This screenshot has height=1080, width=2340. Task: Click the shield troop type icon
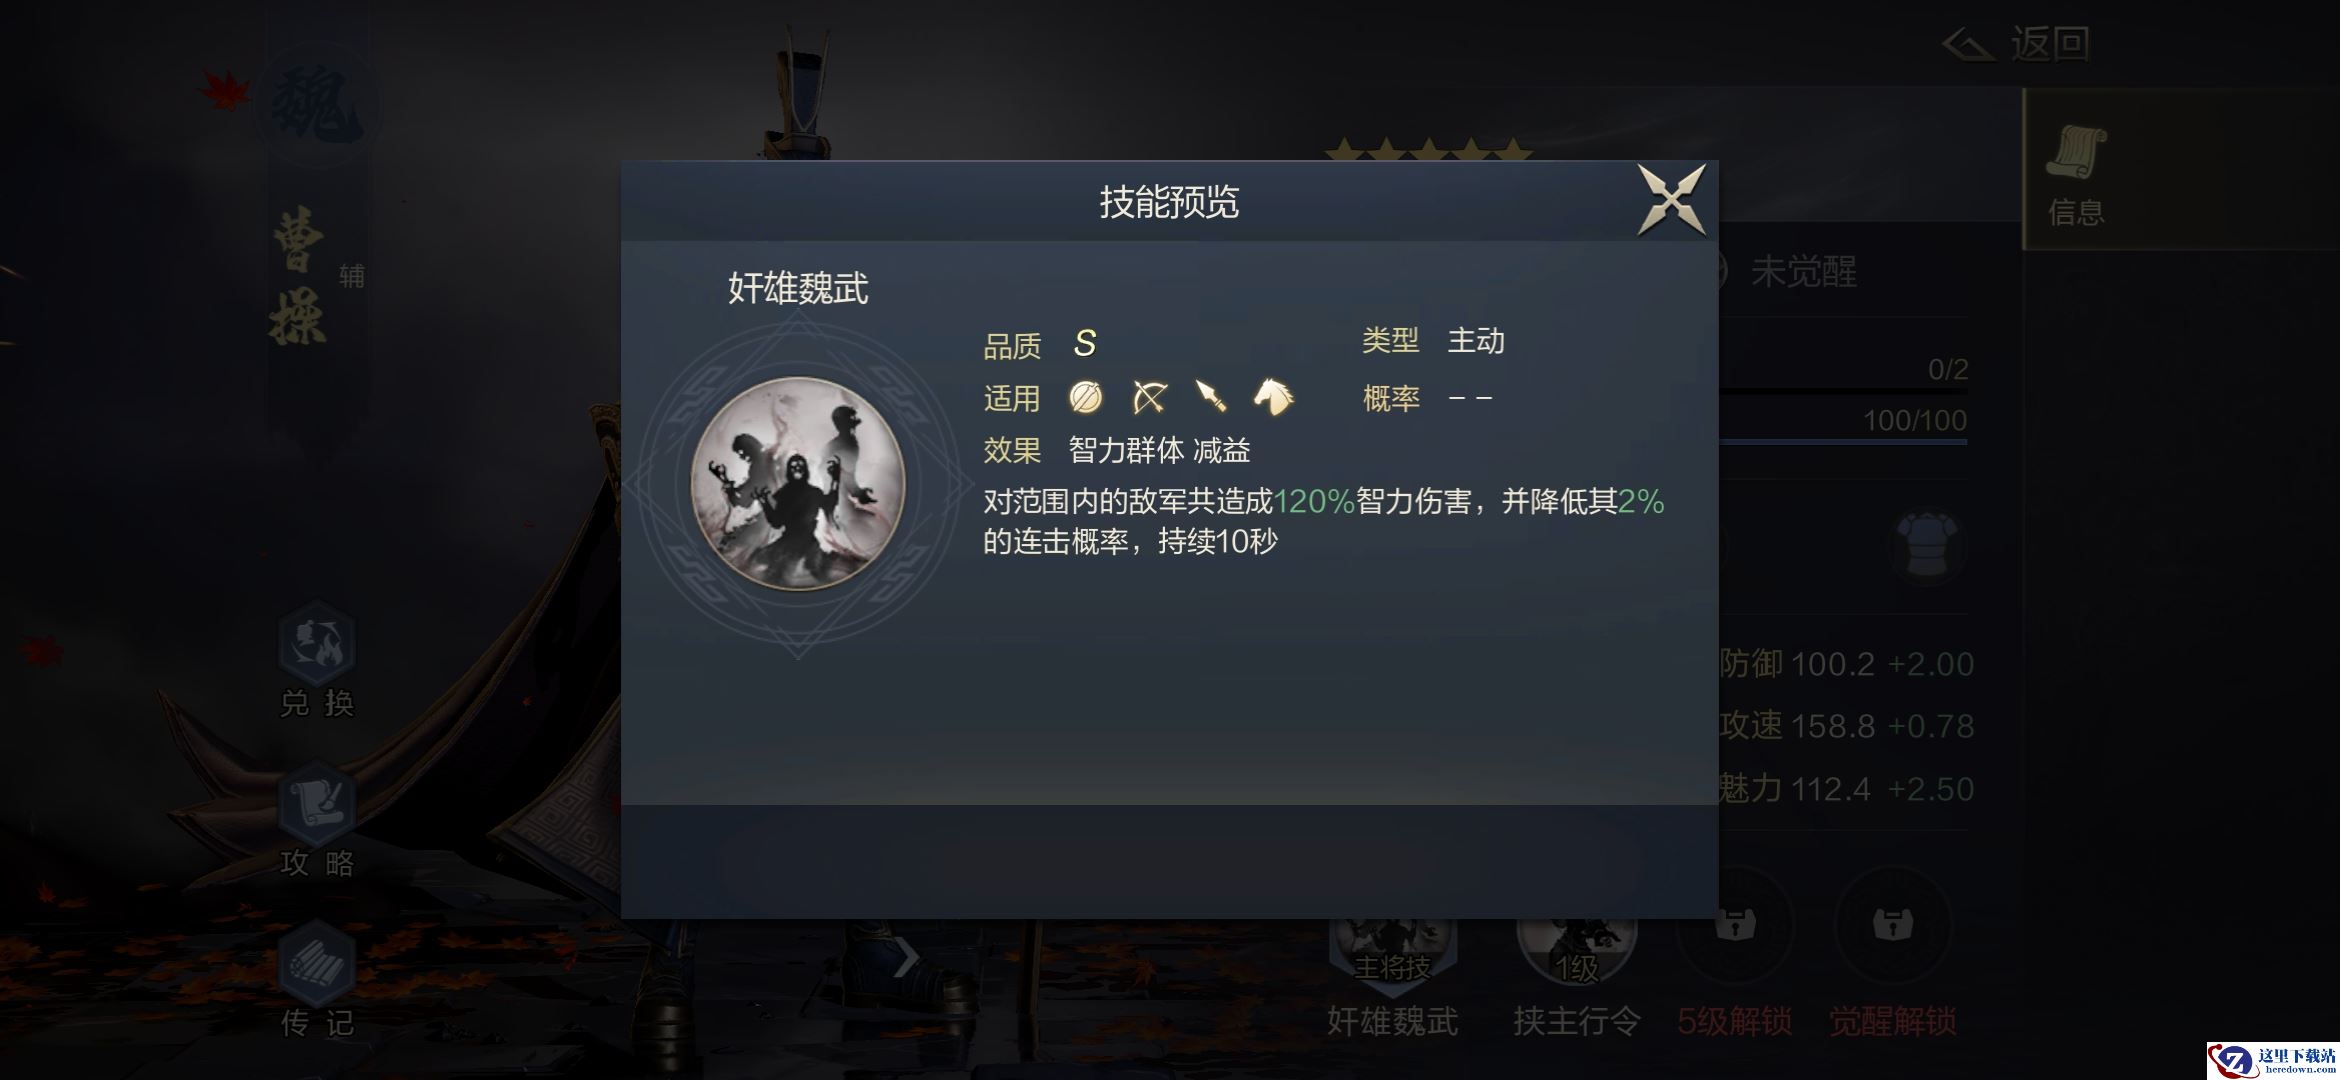pos(1086,397)
